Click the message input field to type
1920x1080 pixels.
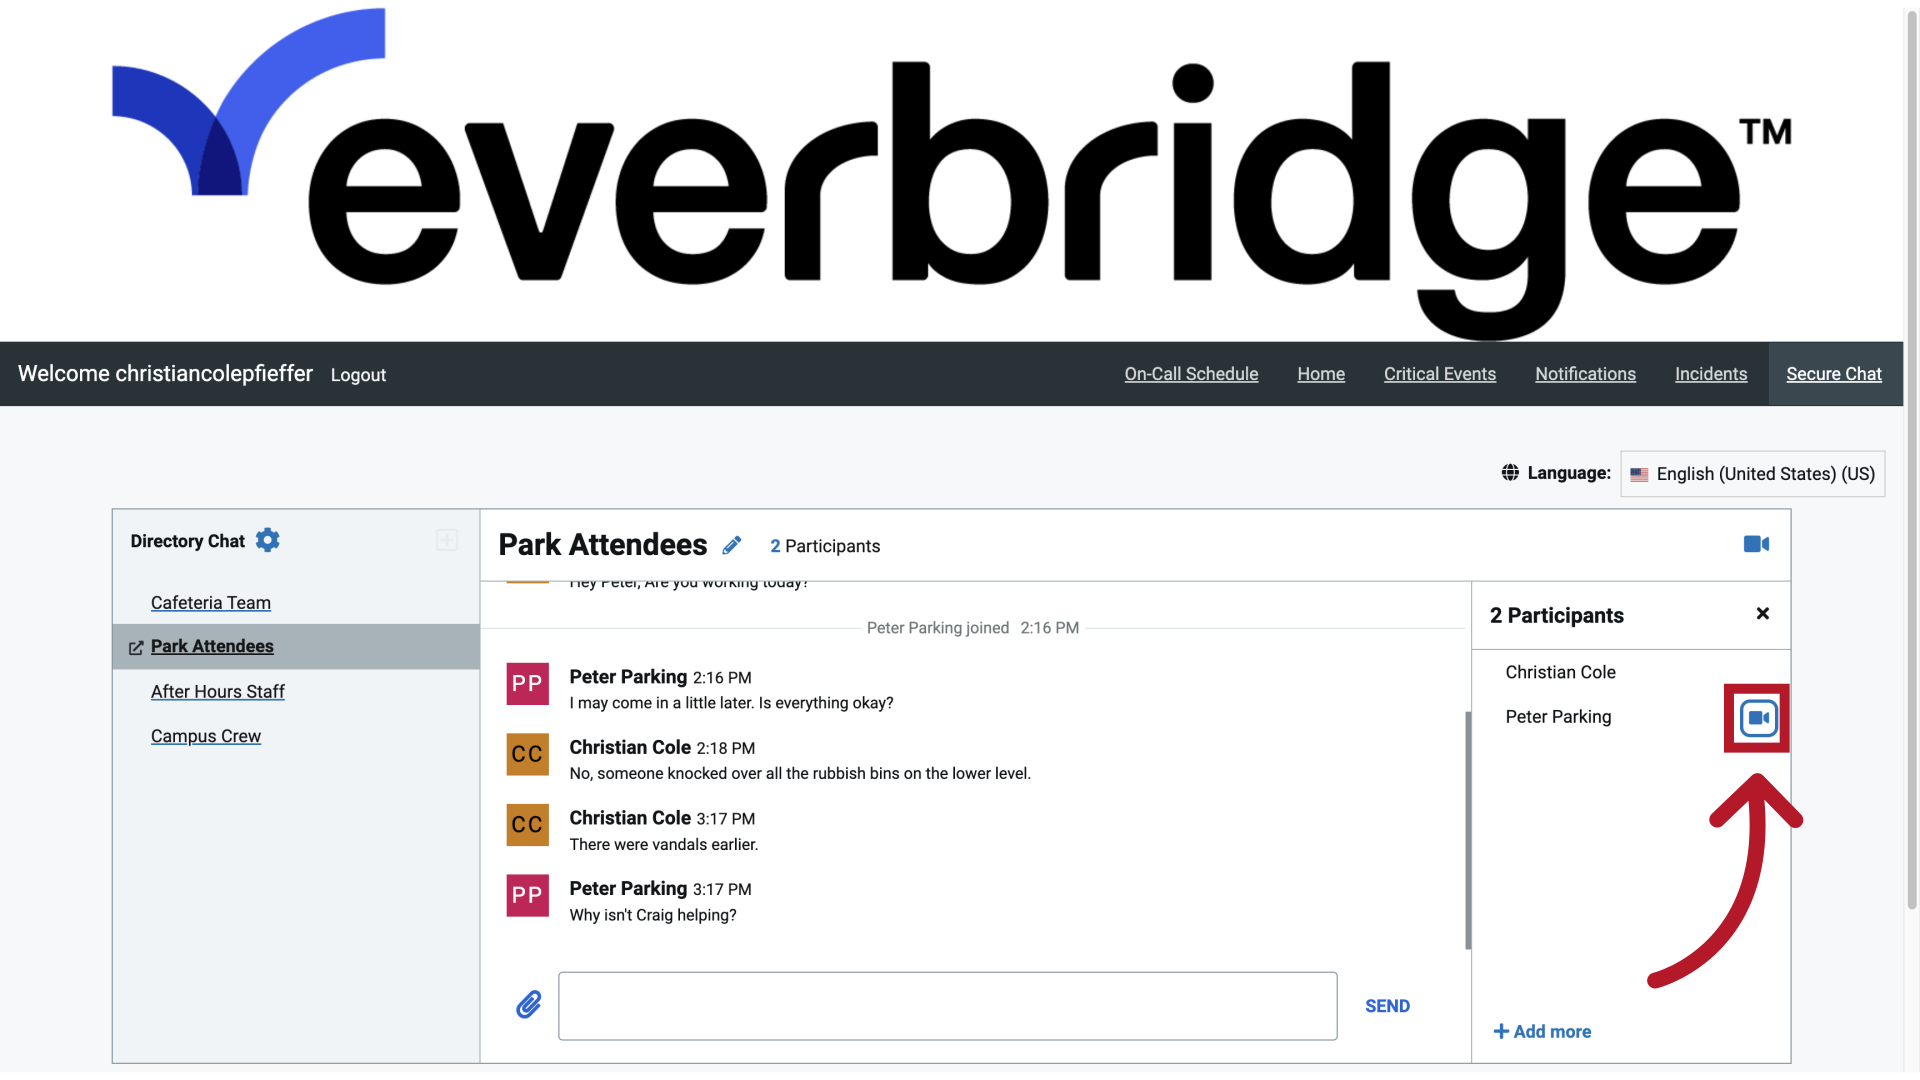(x=947, y=1005)
